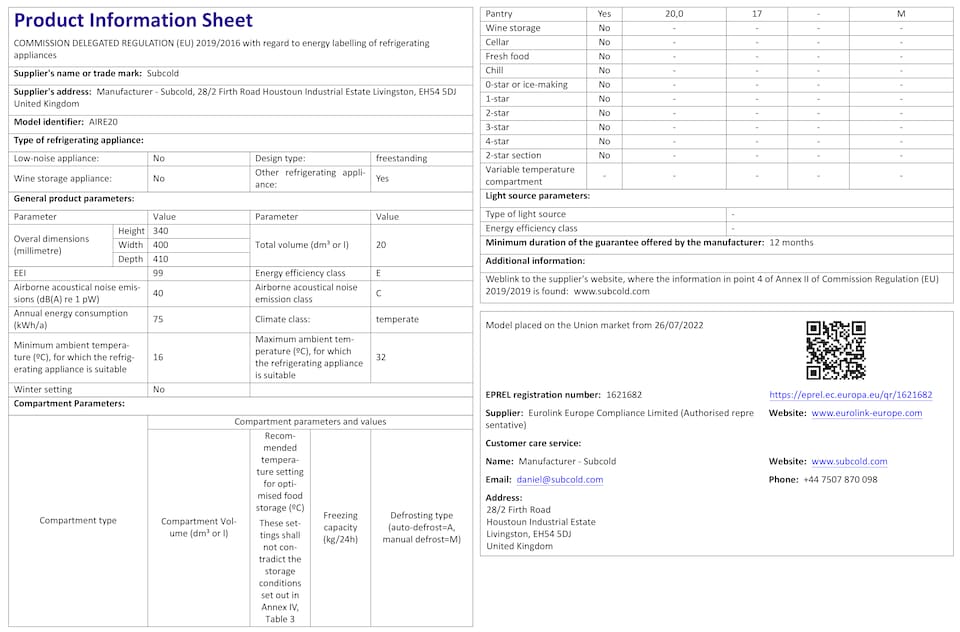Select the EEI value "99"
Image resolution: width=960 pixels, height=632 pixels.
tap(158, 273)
